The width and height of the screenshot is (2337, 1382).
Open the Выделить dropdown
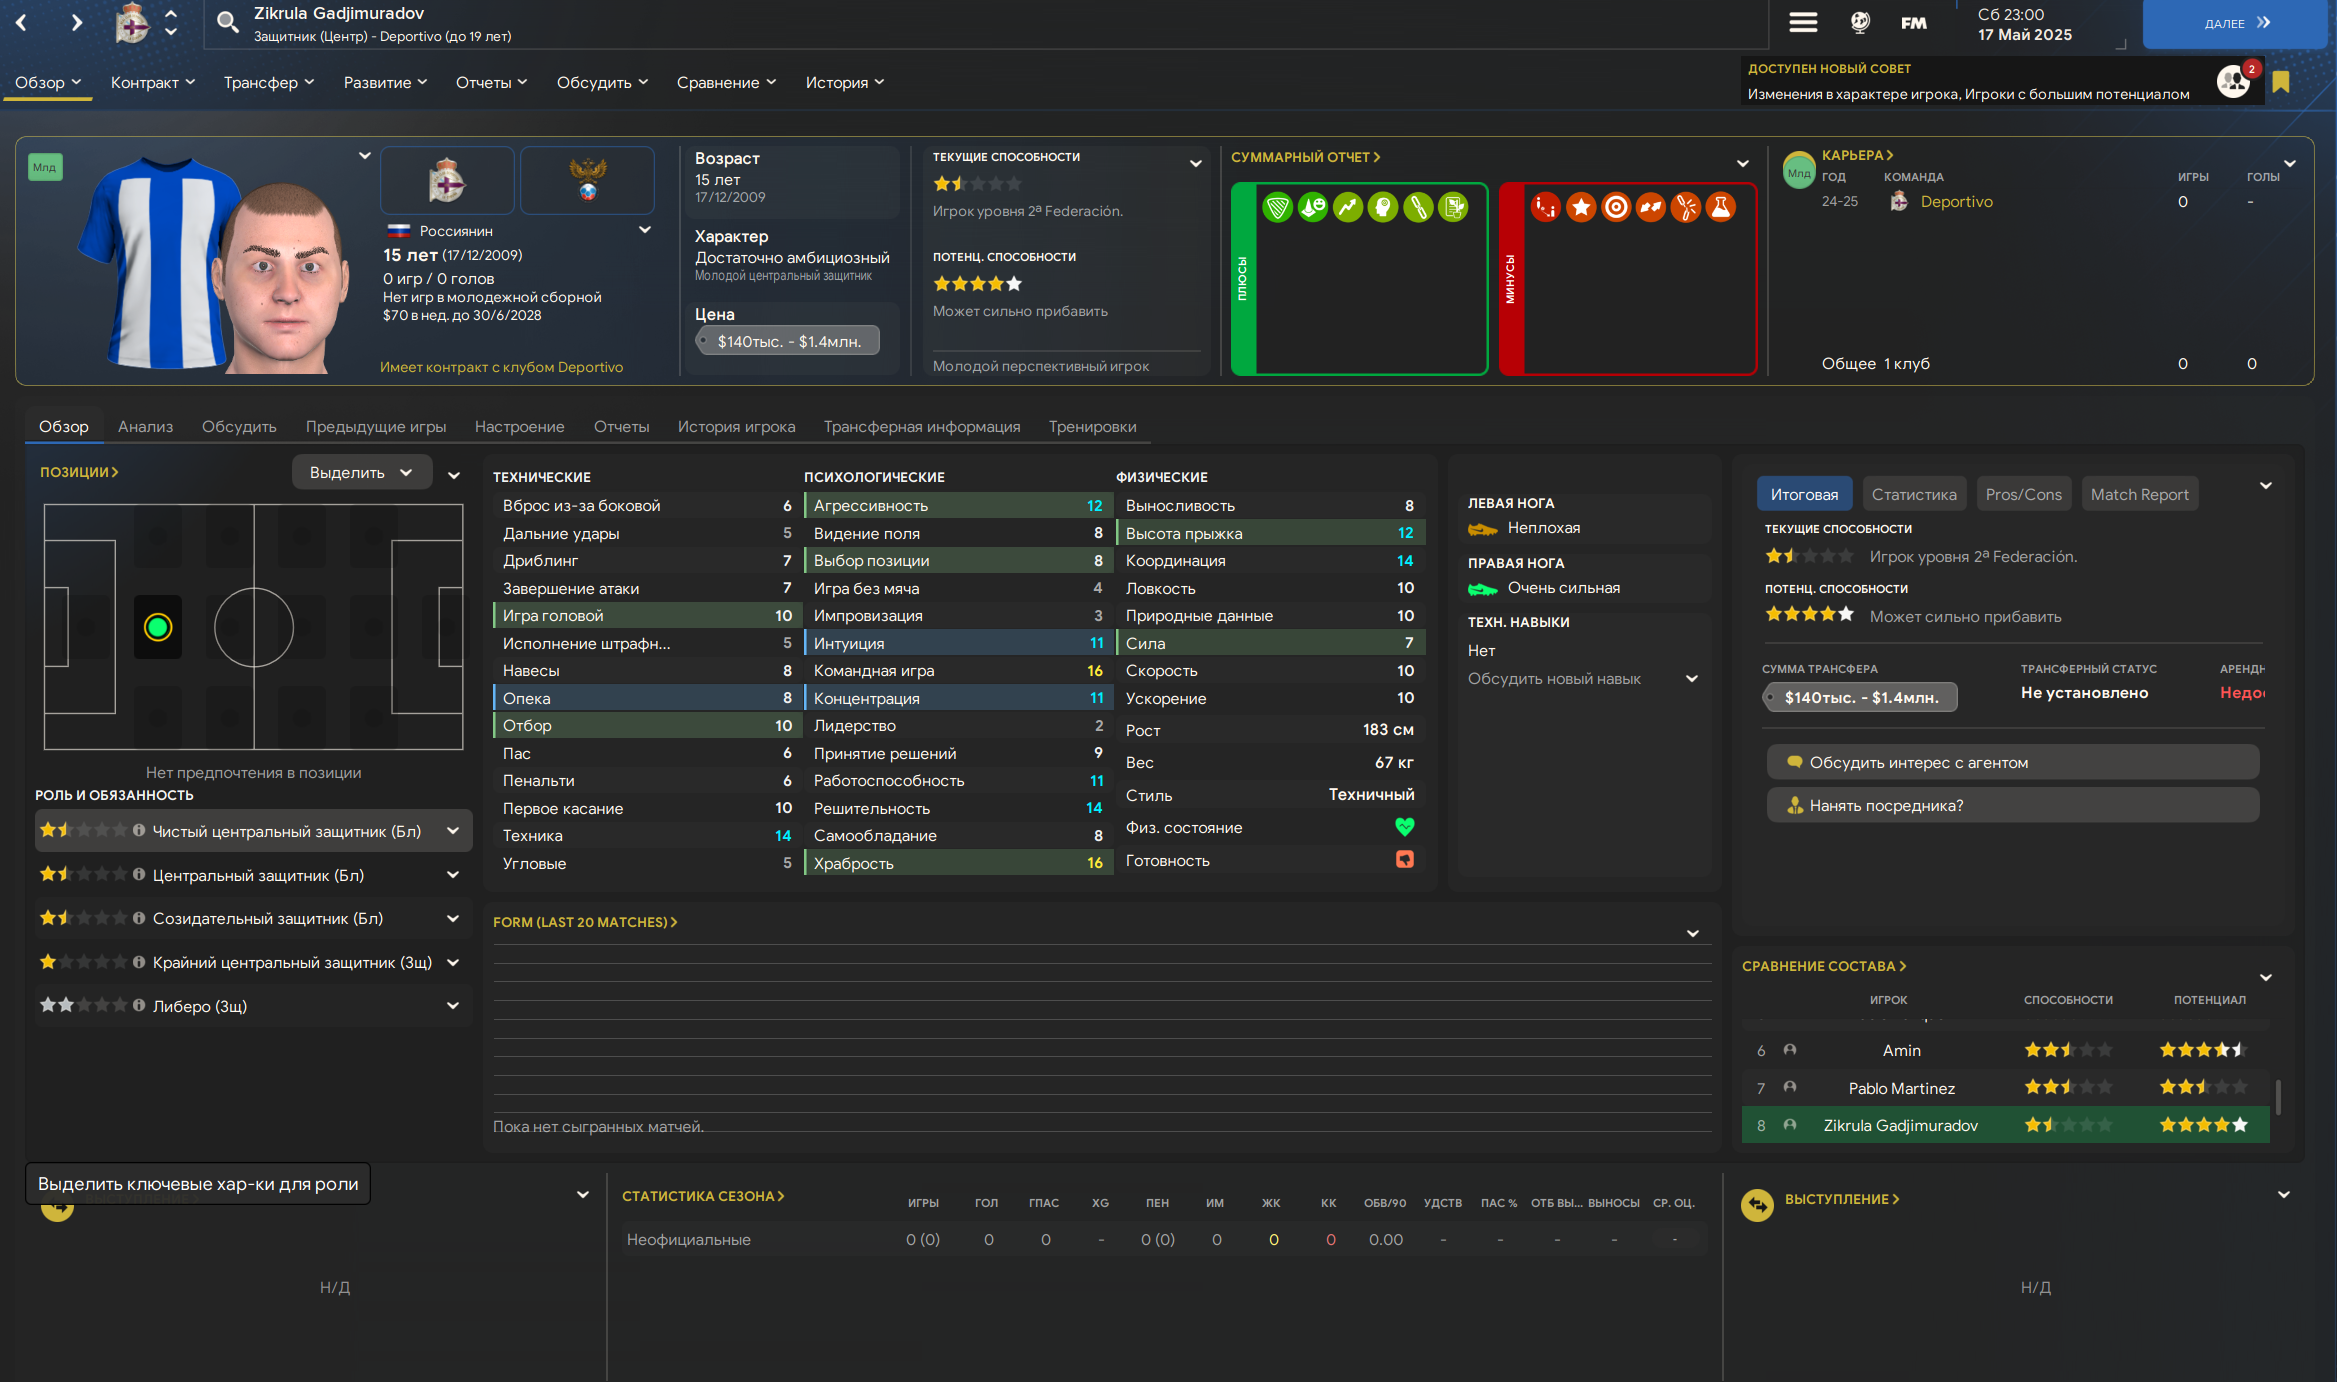point(361,472)
